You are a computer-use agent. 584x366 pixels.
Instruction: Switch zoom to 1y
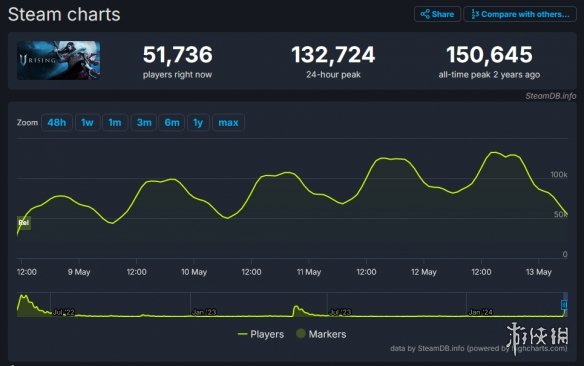pyautogui.click(x=198, y=122)
